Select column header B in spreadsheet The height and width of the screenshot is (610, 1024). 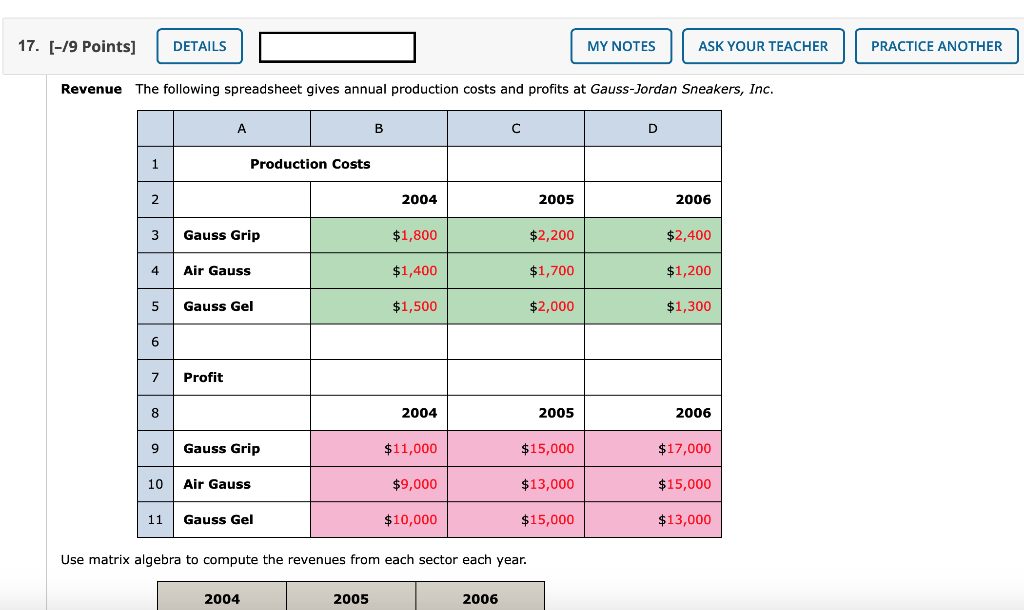pyautogui.click(x=379, y=129)
